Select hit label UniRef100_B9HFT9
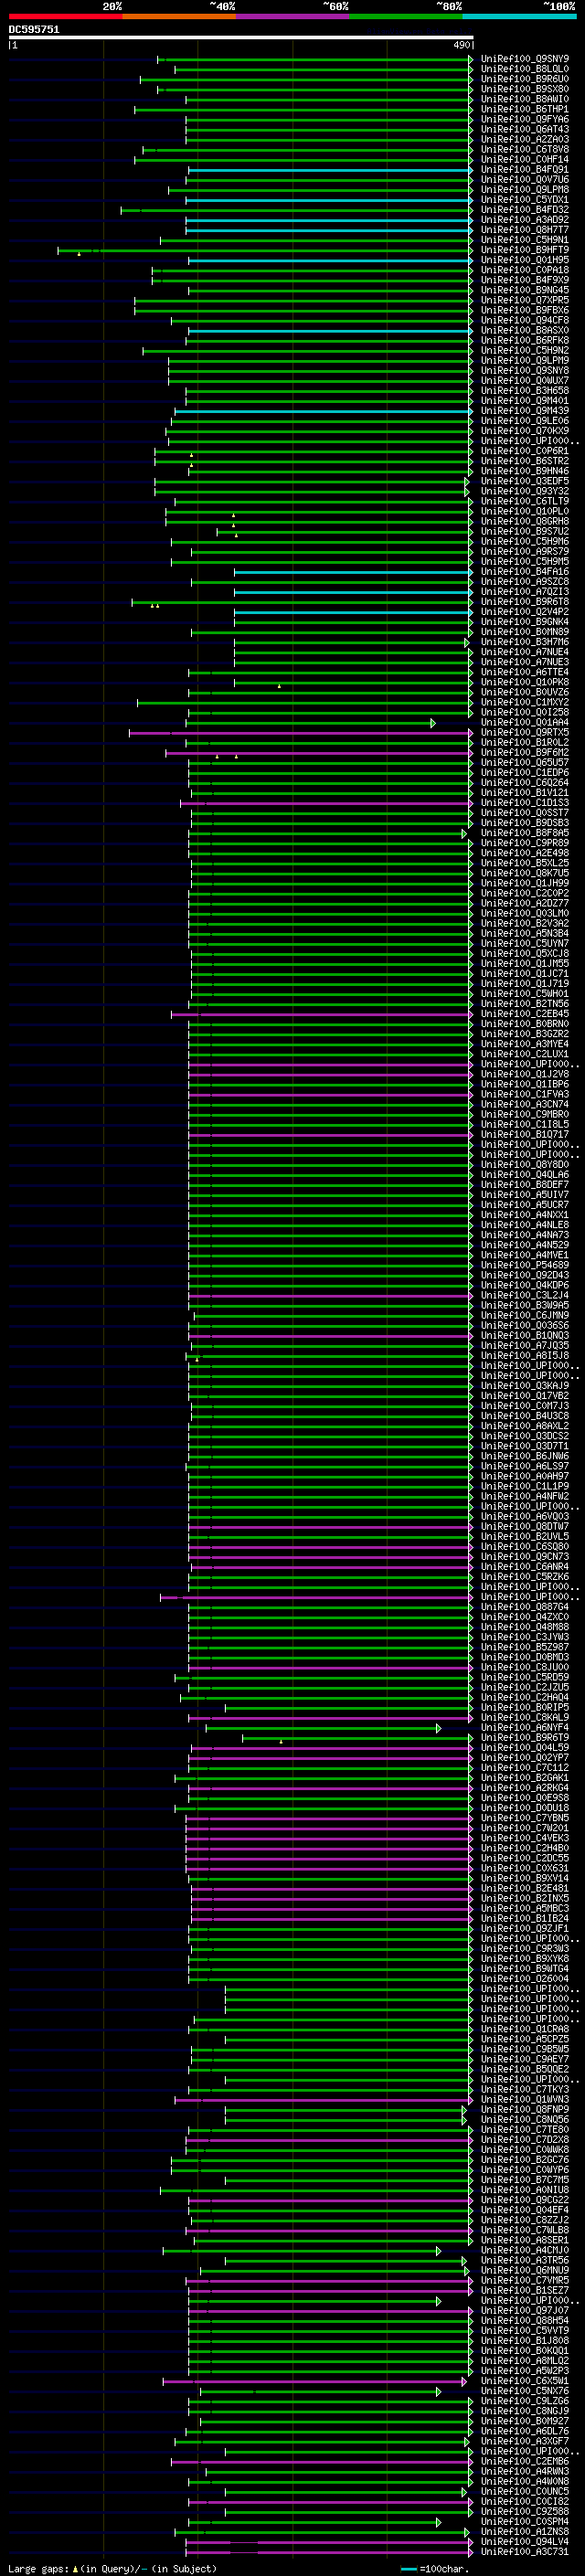585x2576 pixels. pos(525,250)
